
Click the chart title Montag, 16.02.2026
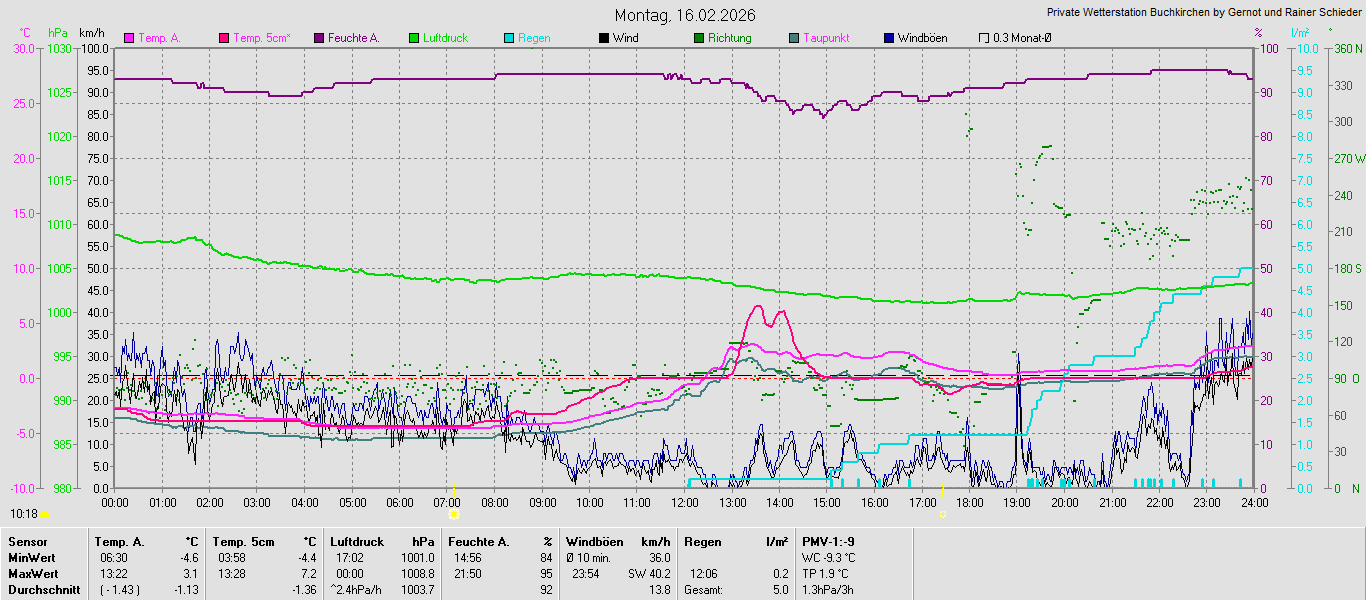685,15
